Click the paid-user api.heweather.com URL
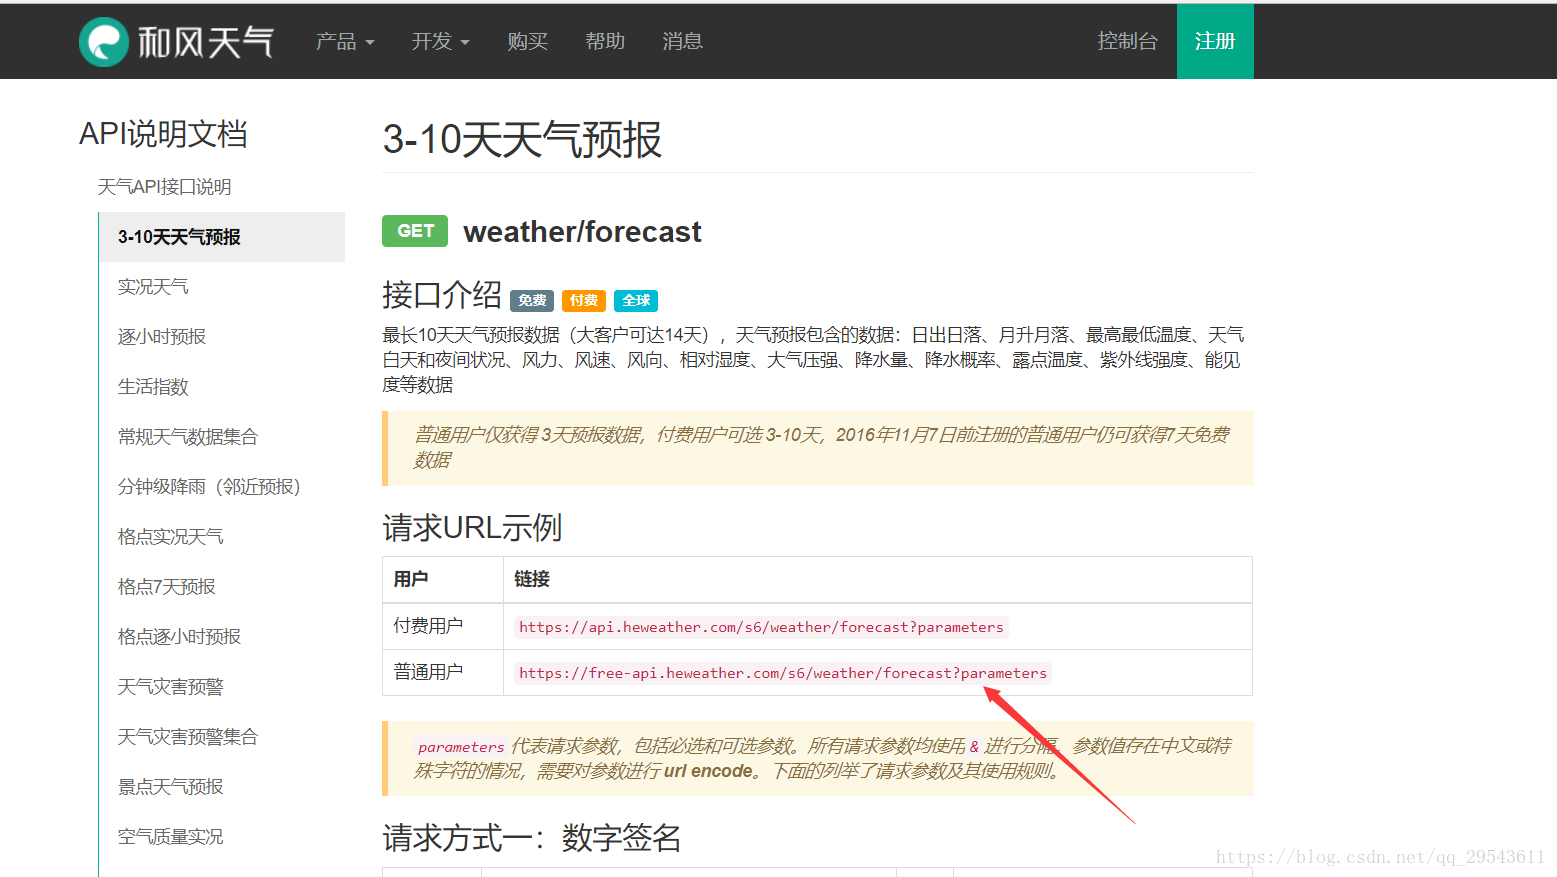1557x877 pixels. point(761,627)
